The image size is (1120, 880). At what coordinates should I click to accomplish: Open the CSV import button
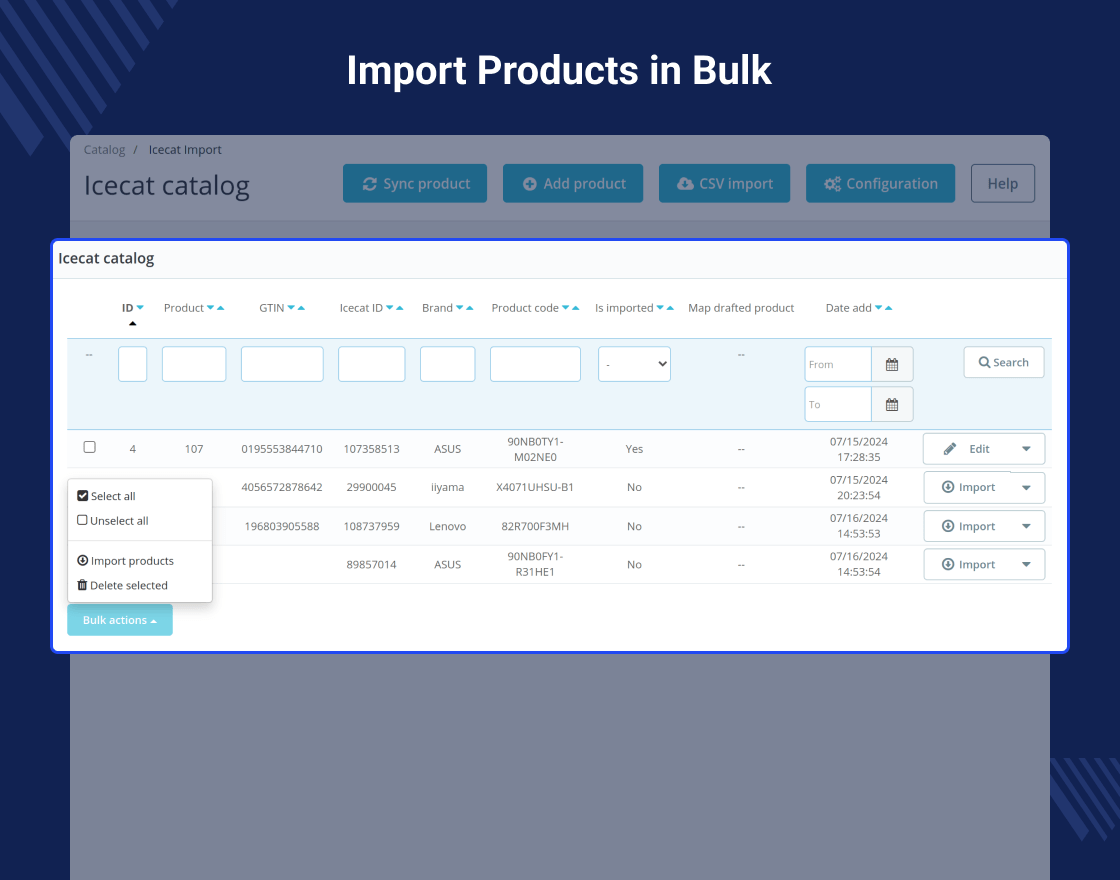pyautogui.click(x=724, y=184)
